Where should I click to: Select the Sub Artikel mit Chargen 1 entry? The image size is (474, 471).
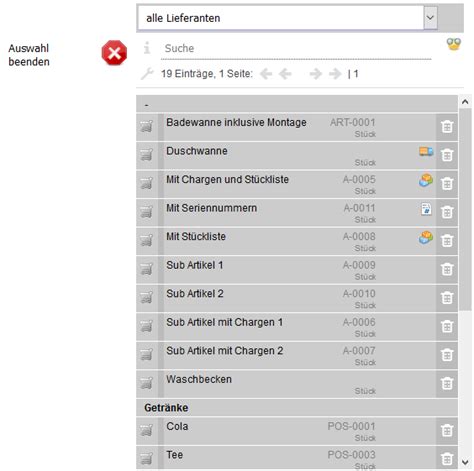point(297,327)
